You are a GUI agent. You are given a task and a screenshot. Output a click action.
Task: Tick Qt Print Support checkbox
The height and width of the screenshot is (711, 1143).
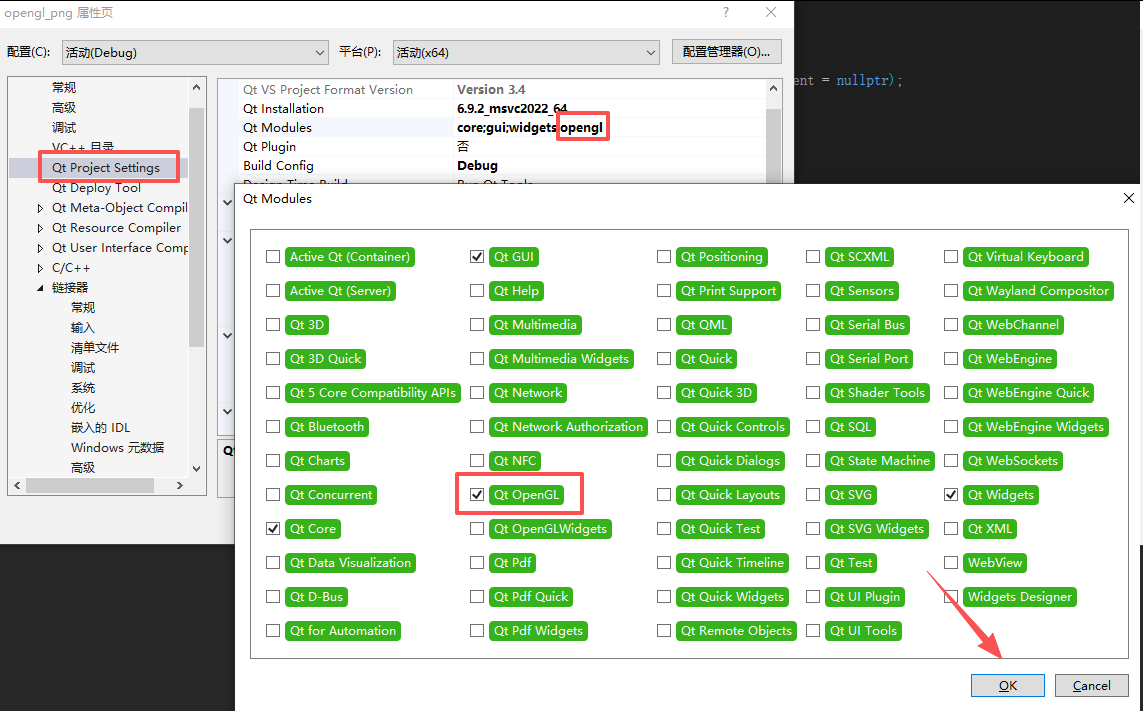663,290
